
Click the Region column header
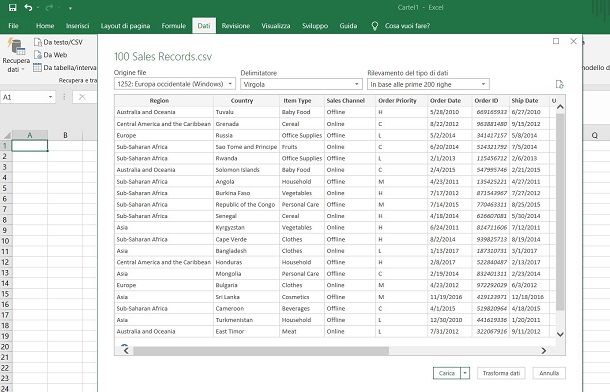point(164,101)
